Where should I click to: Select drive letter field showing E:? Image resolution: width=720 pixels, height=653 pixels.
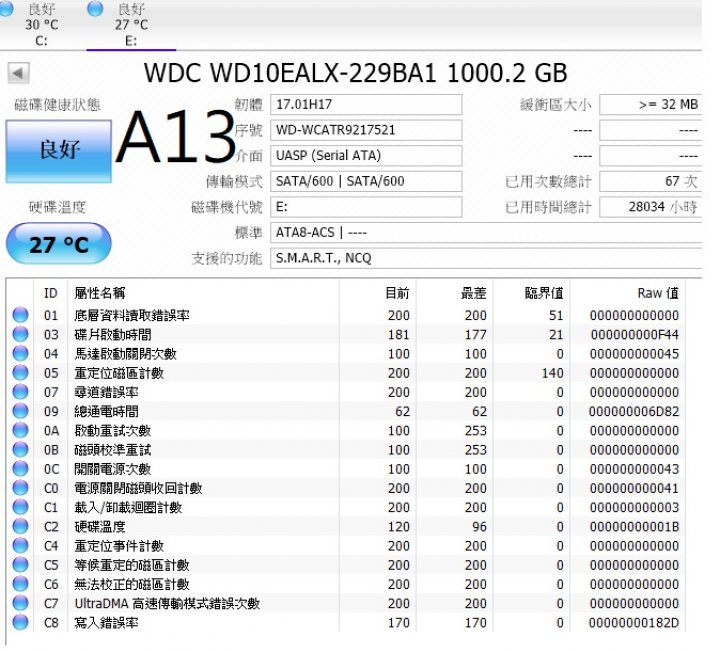pos(366,207)
